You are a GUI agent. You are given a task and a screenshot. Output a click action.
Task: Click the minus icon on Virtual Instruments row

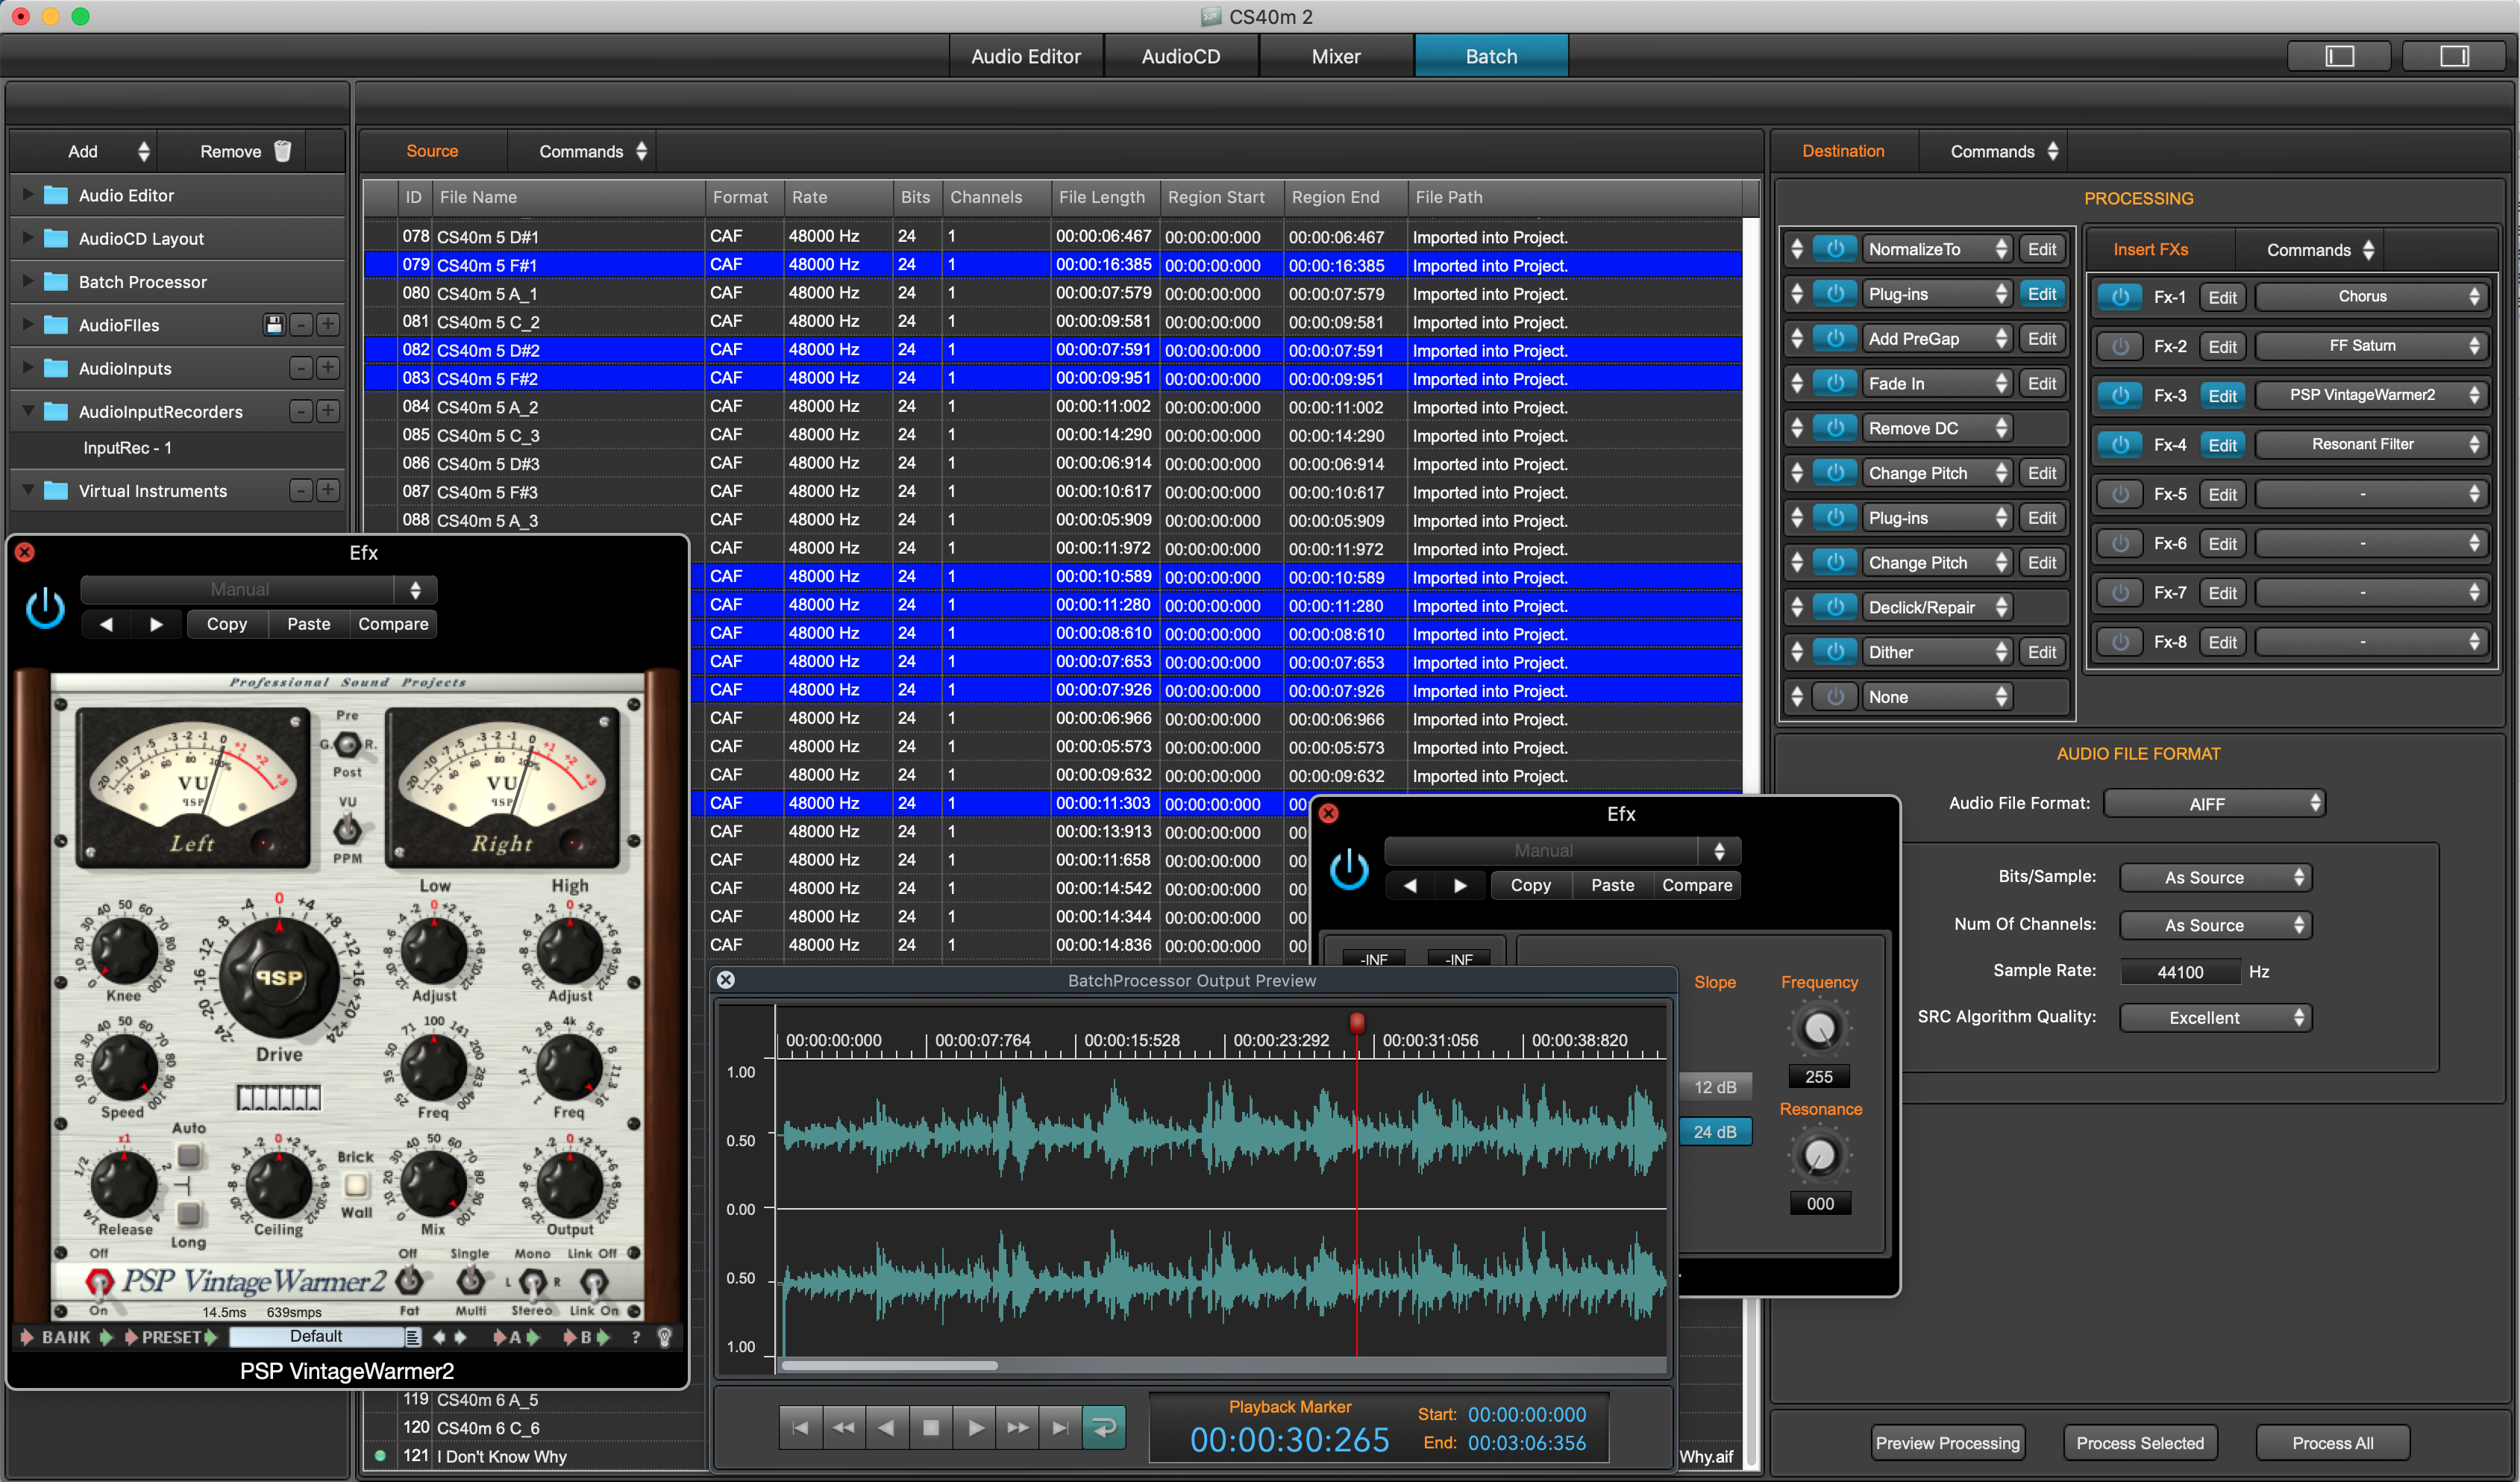click(x=301, y=491)
